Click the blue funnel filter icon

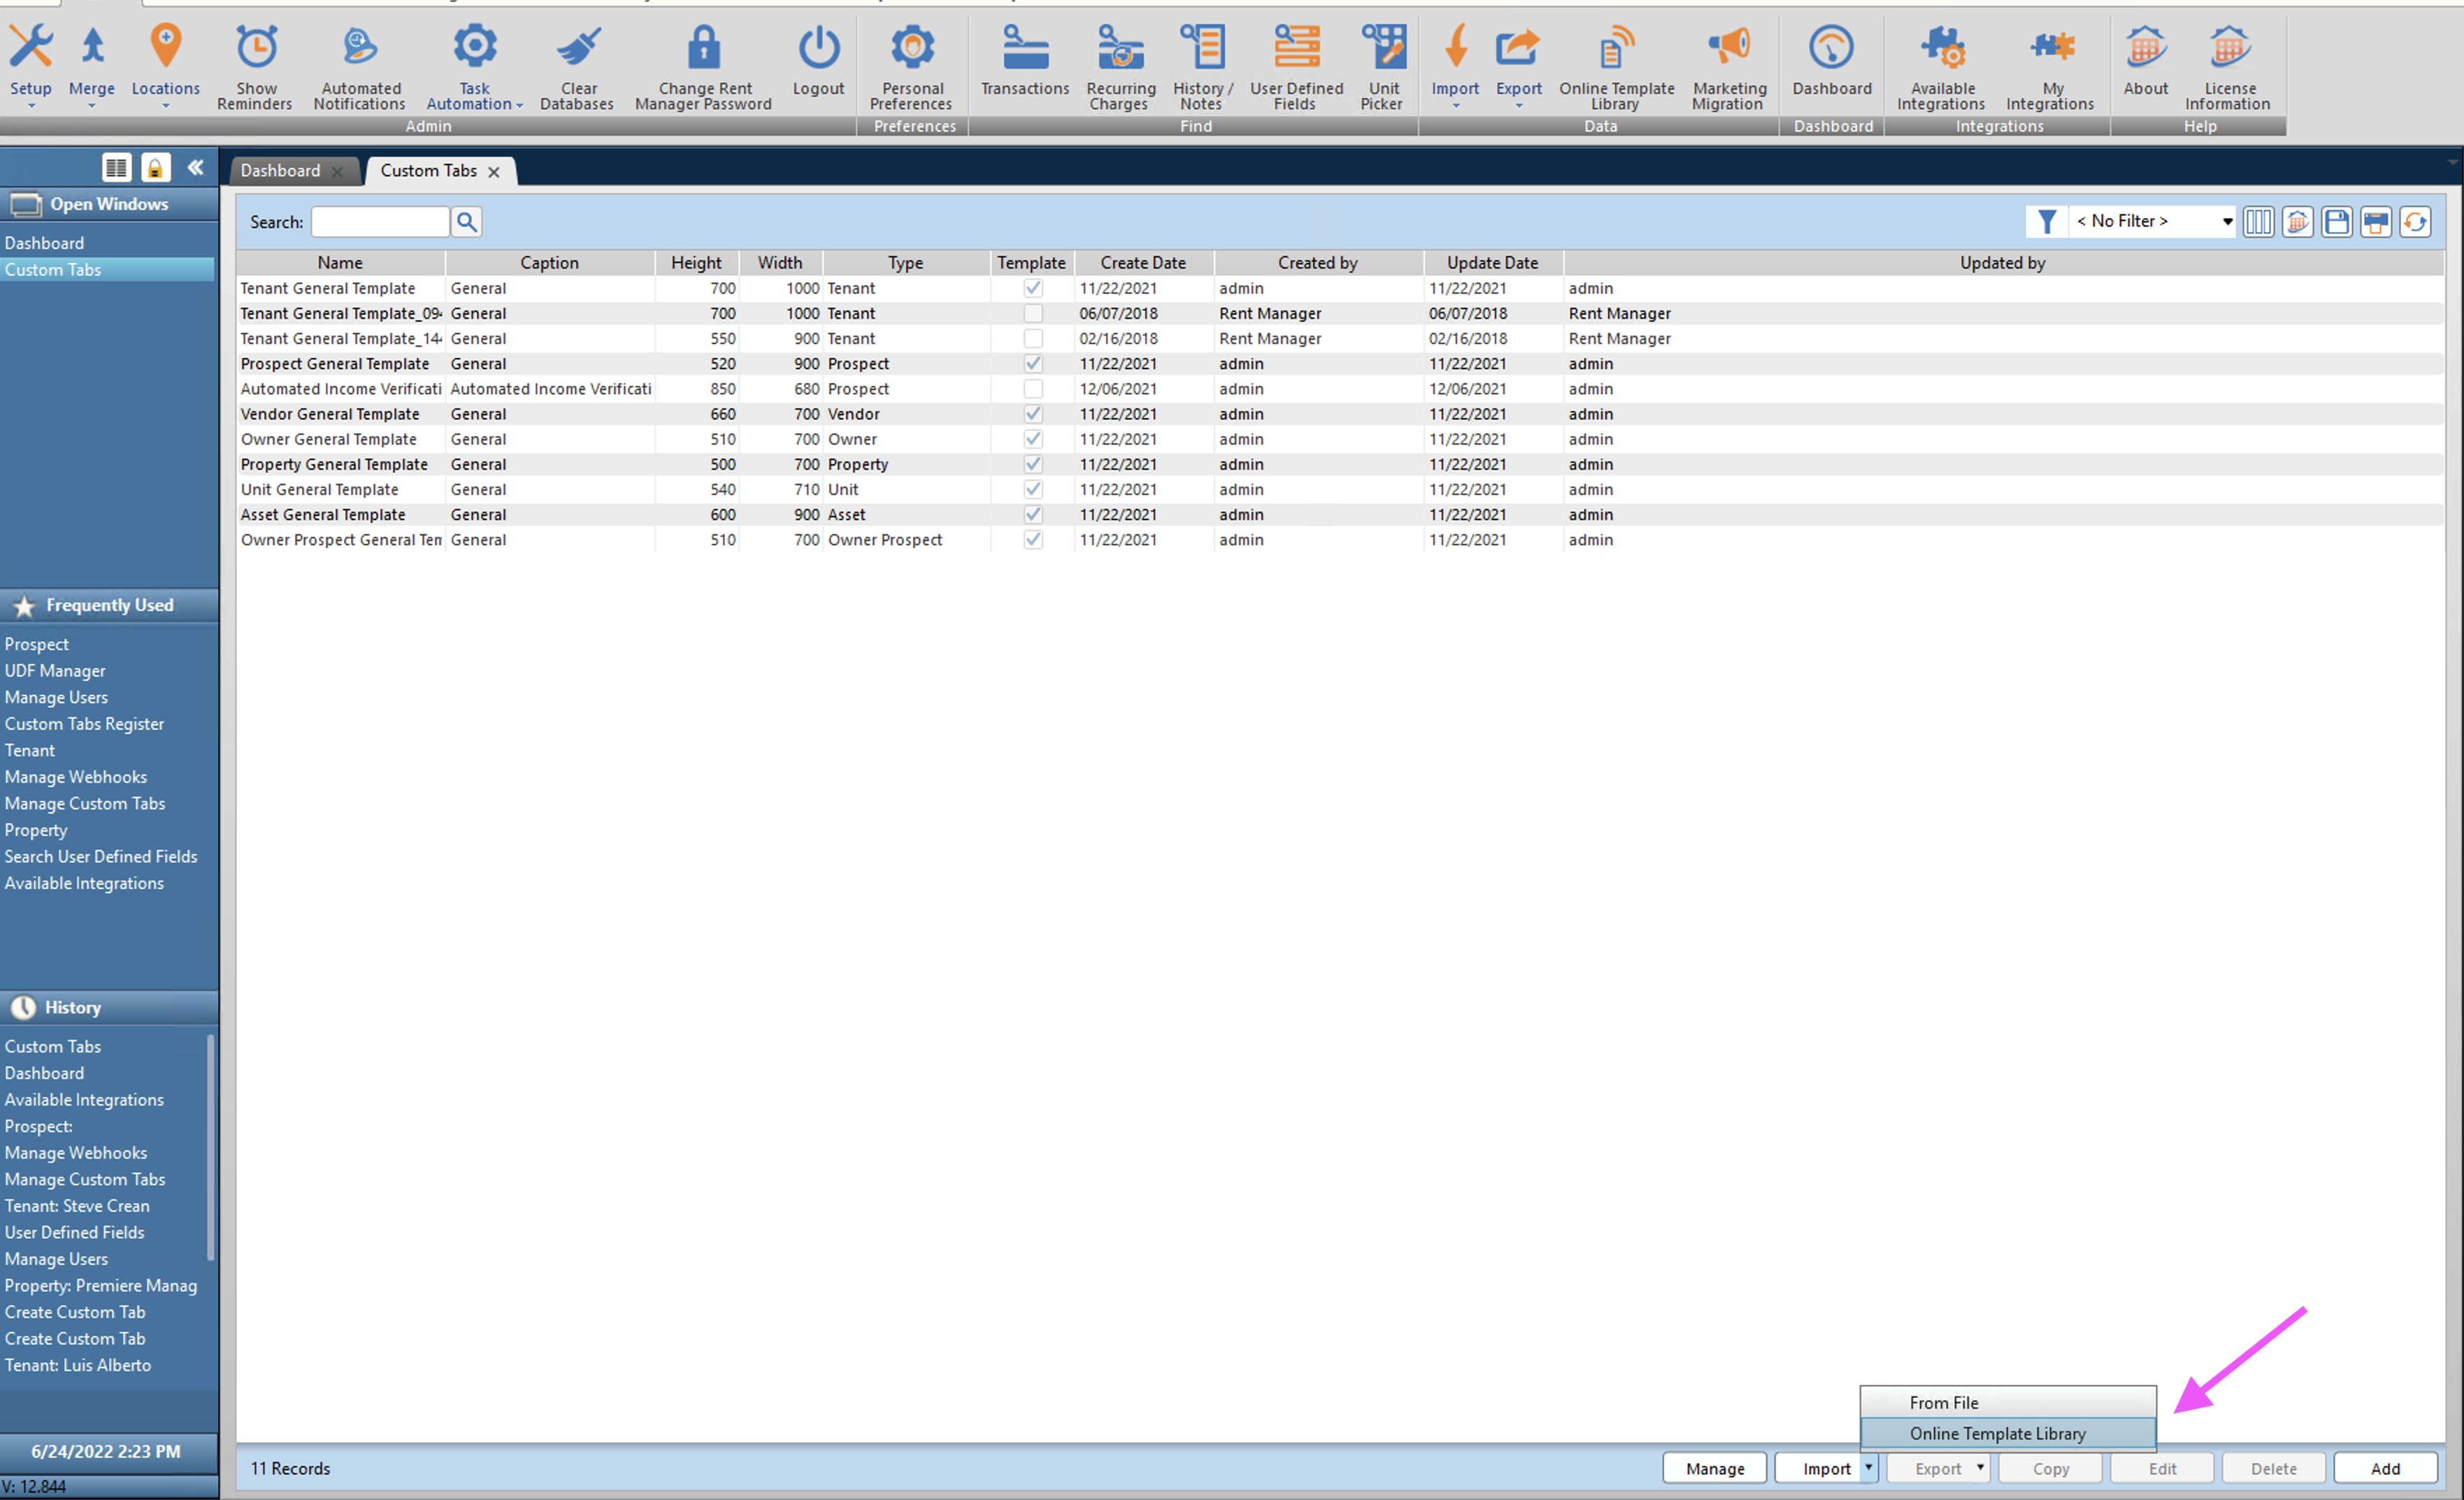[x=2046, y=221]
